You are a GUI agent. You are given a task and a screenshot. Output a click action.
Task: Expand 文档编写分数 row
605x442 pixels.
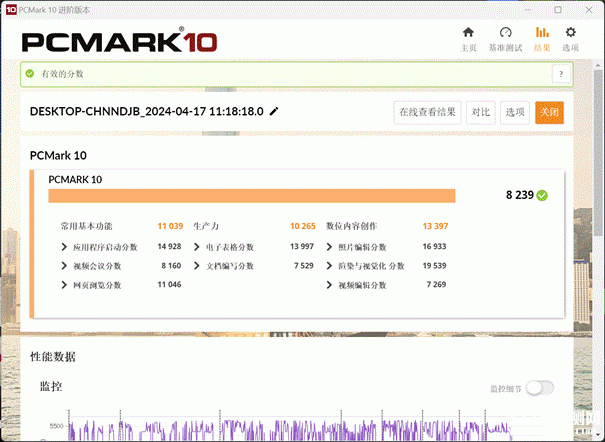click(197, 266)
